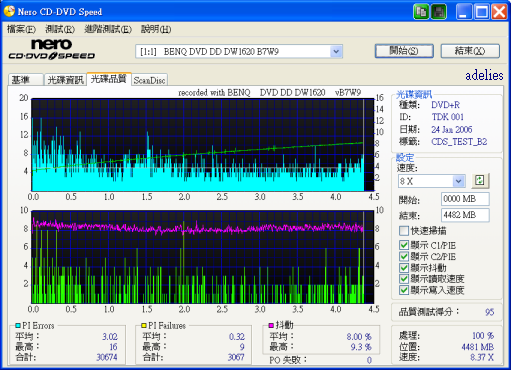Click the save floppy disk icon
Screen dimensions: 511x370
(439, 12)
